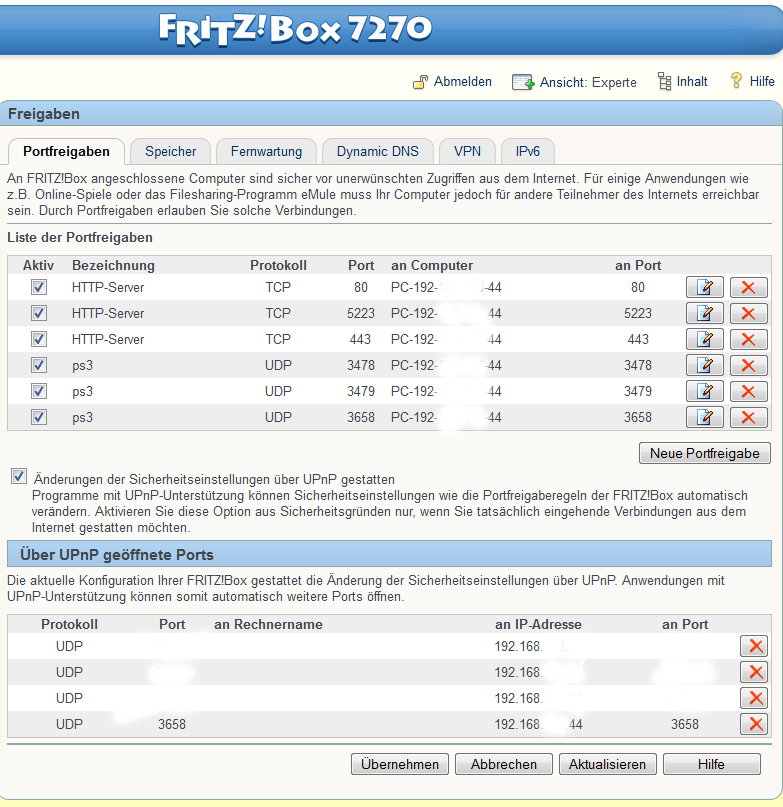The image size is (783, 807).
Task: Click the an Computer column header
Action: pos(432,265)
